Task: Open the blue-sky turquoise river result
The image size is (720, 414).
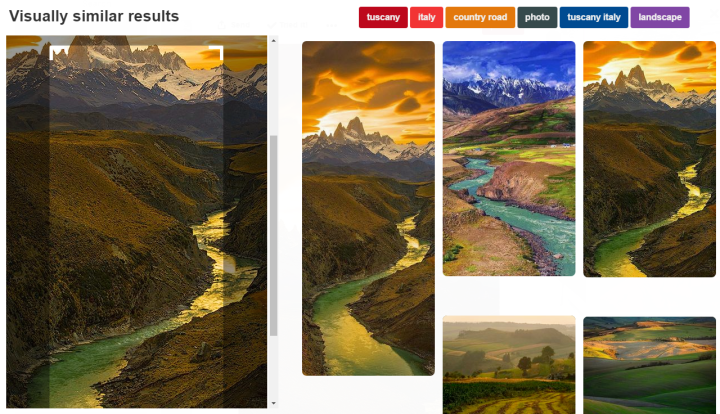Action: tap(509, 159)
